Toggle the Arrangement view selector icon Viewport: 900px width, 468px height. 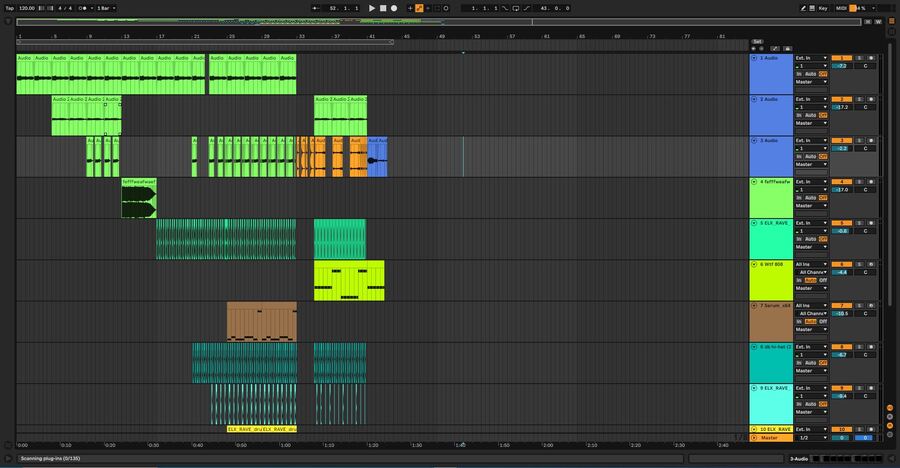click(890, 22)
